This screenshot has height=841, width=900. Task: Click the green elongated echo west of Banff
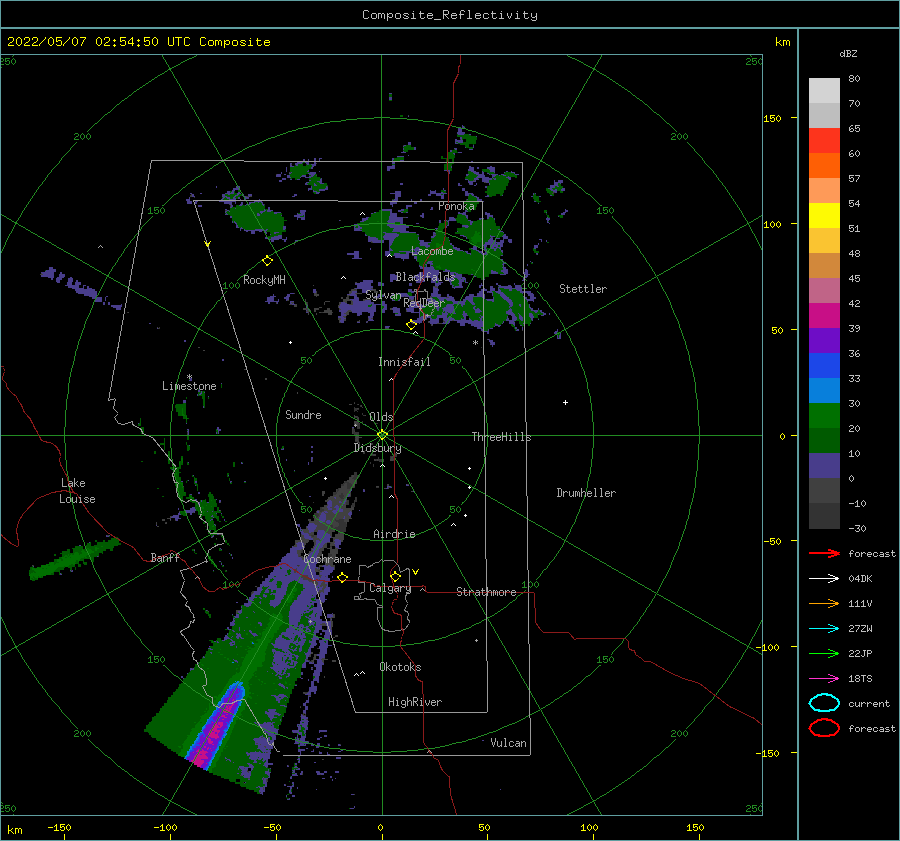[x=73, y=557]
